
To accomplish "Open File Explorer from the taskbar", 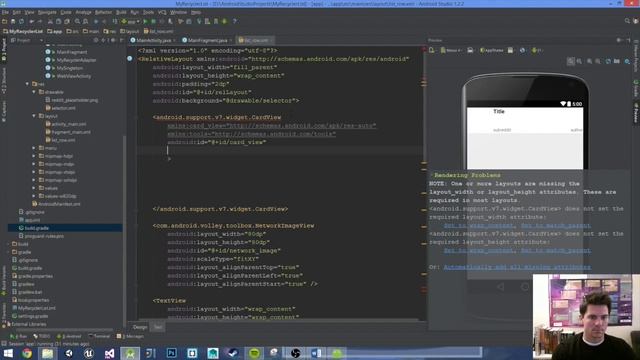I will (x=47, y=353).
